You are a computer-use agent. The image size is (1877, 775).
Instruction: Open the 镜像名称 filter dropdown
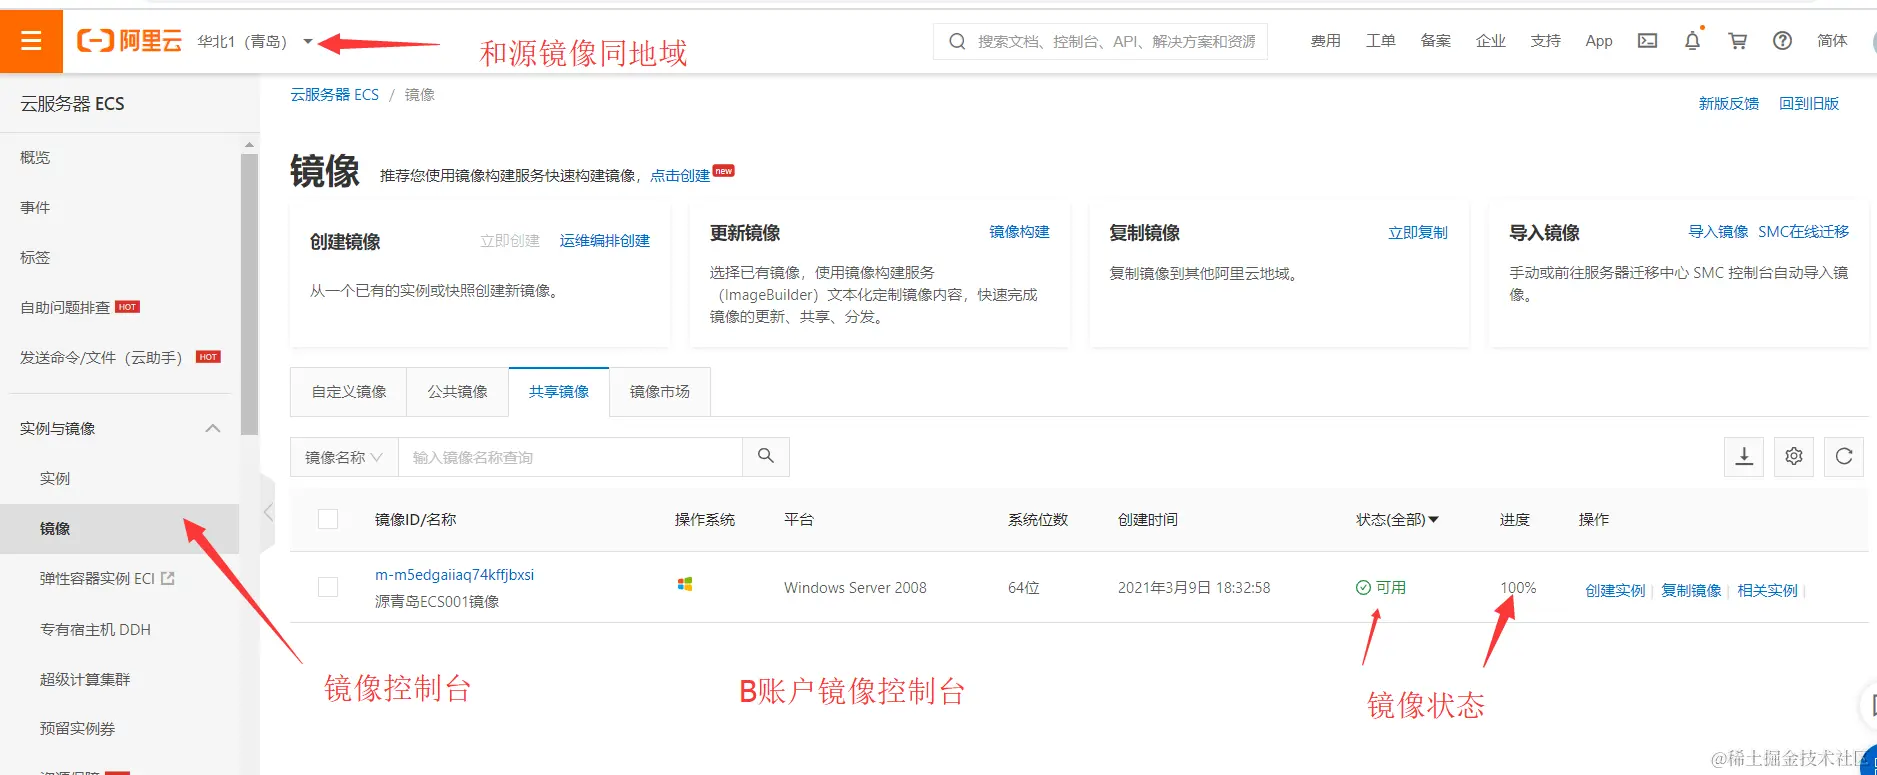point(344,457)
